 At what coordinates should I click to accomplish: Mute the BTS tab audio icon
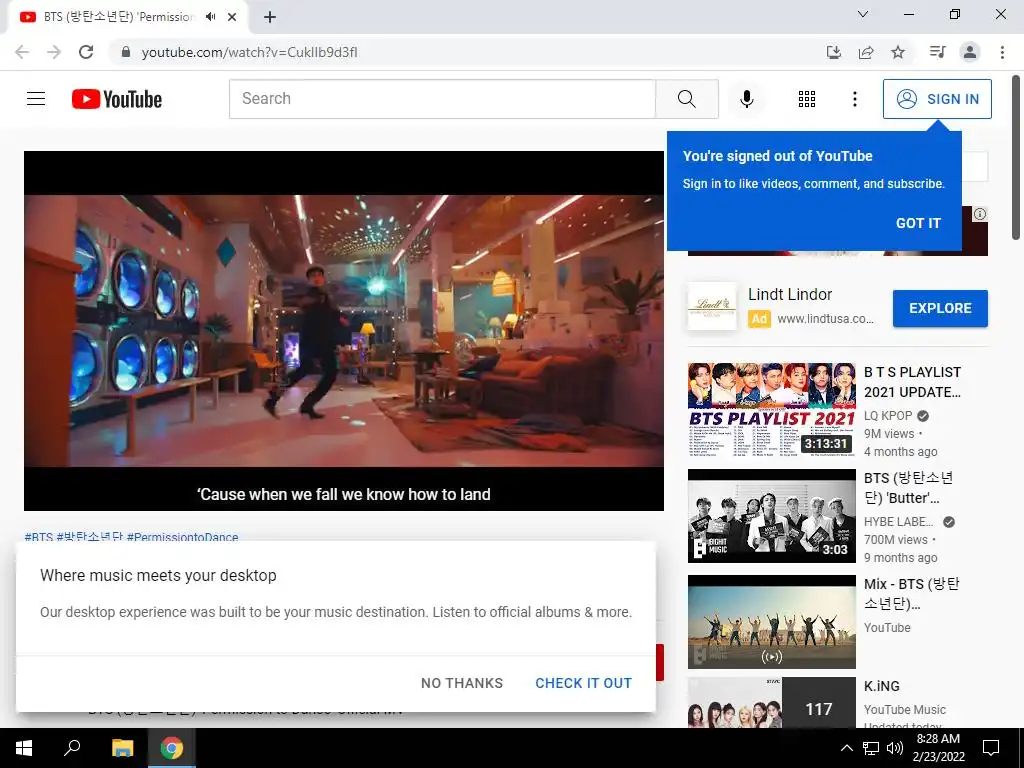pos(210,17)
